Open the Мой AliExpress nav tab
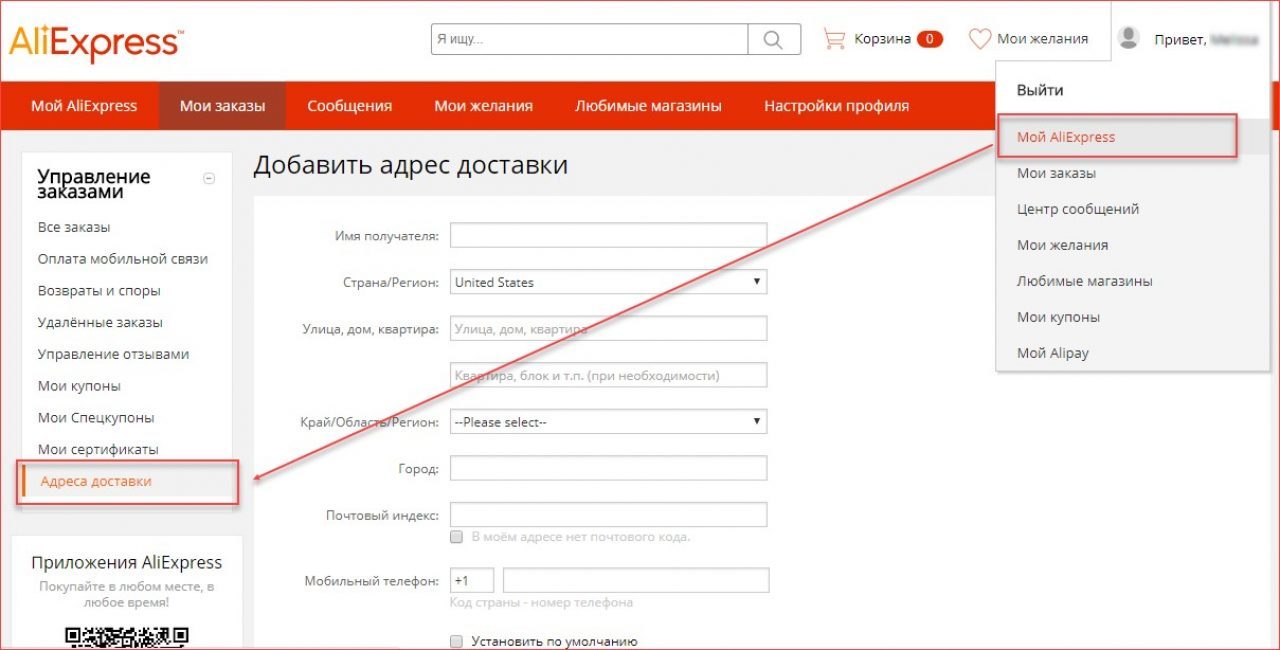 pyautogui.click(x=84, y=106)
